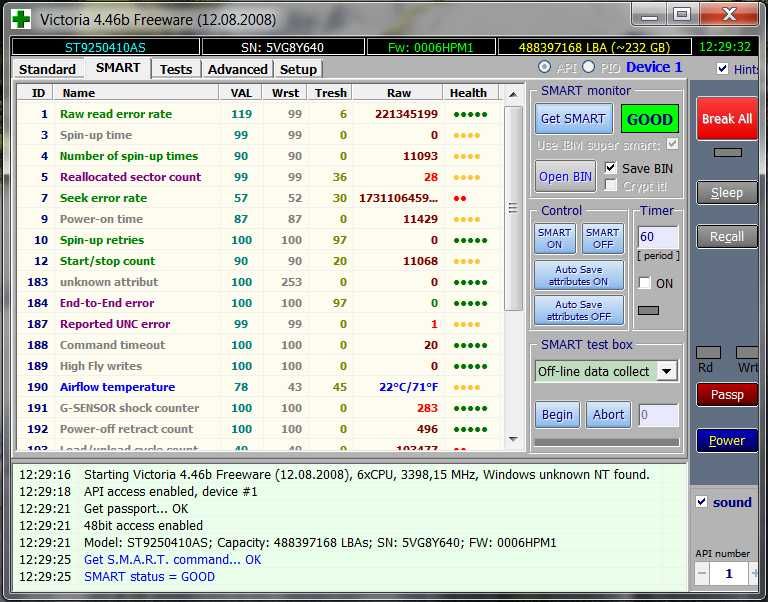Click the indicator below Break All
This screenshot has height=602, width=768.
click(728, 153)
